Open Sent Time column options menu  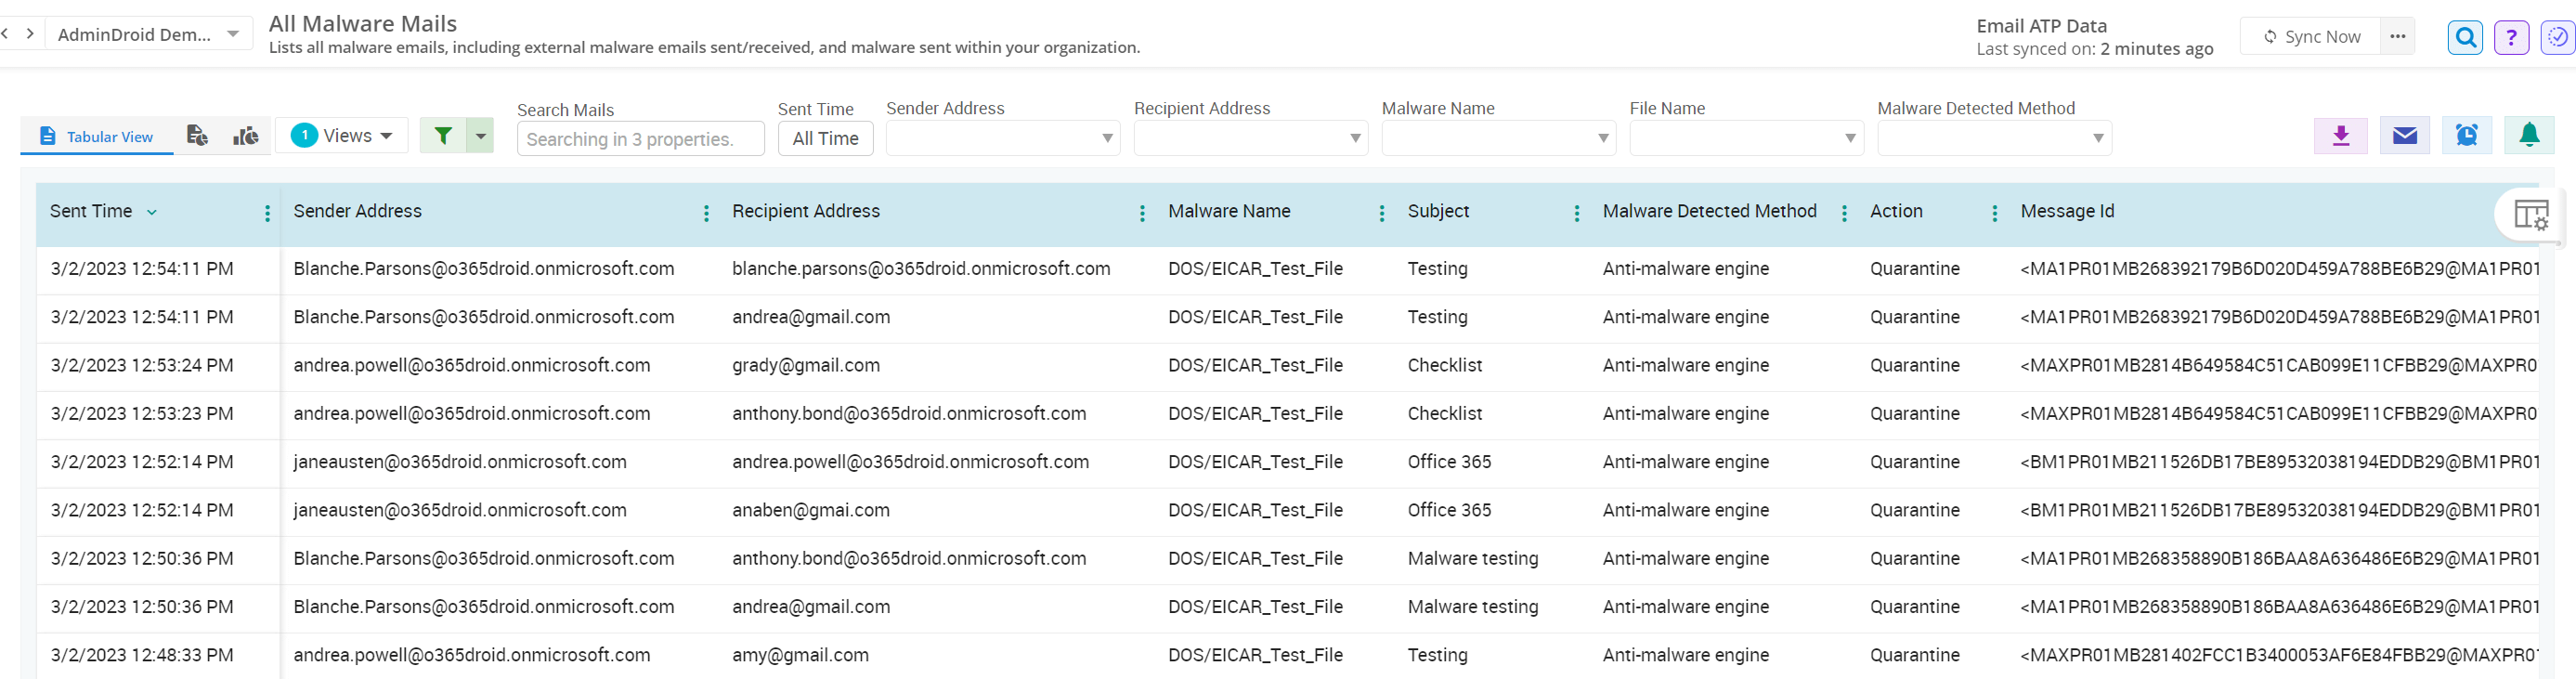[267, 213]
